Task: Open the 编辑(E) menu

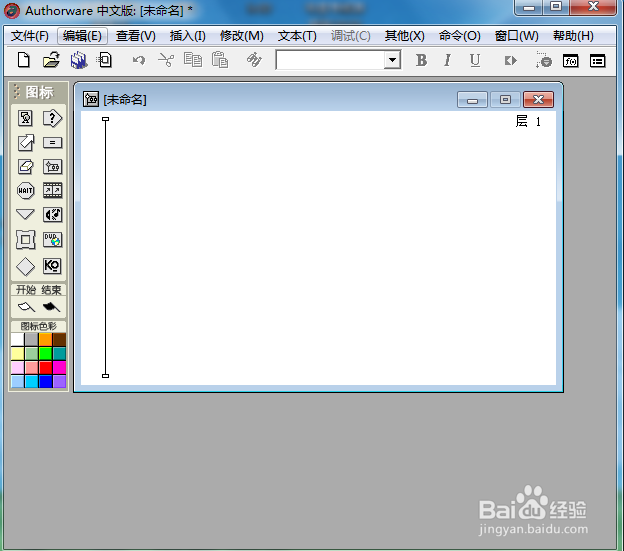Action: click(x=82, y=36)
